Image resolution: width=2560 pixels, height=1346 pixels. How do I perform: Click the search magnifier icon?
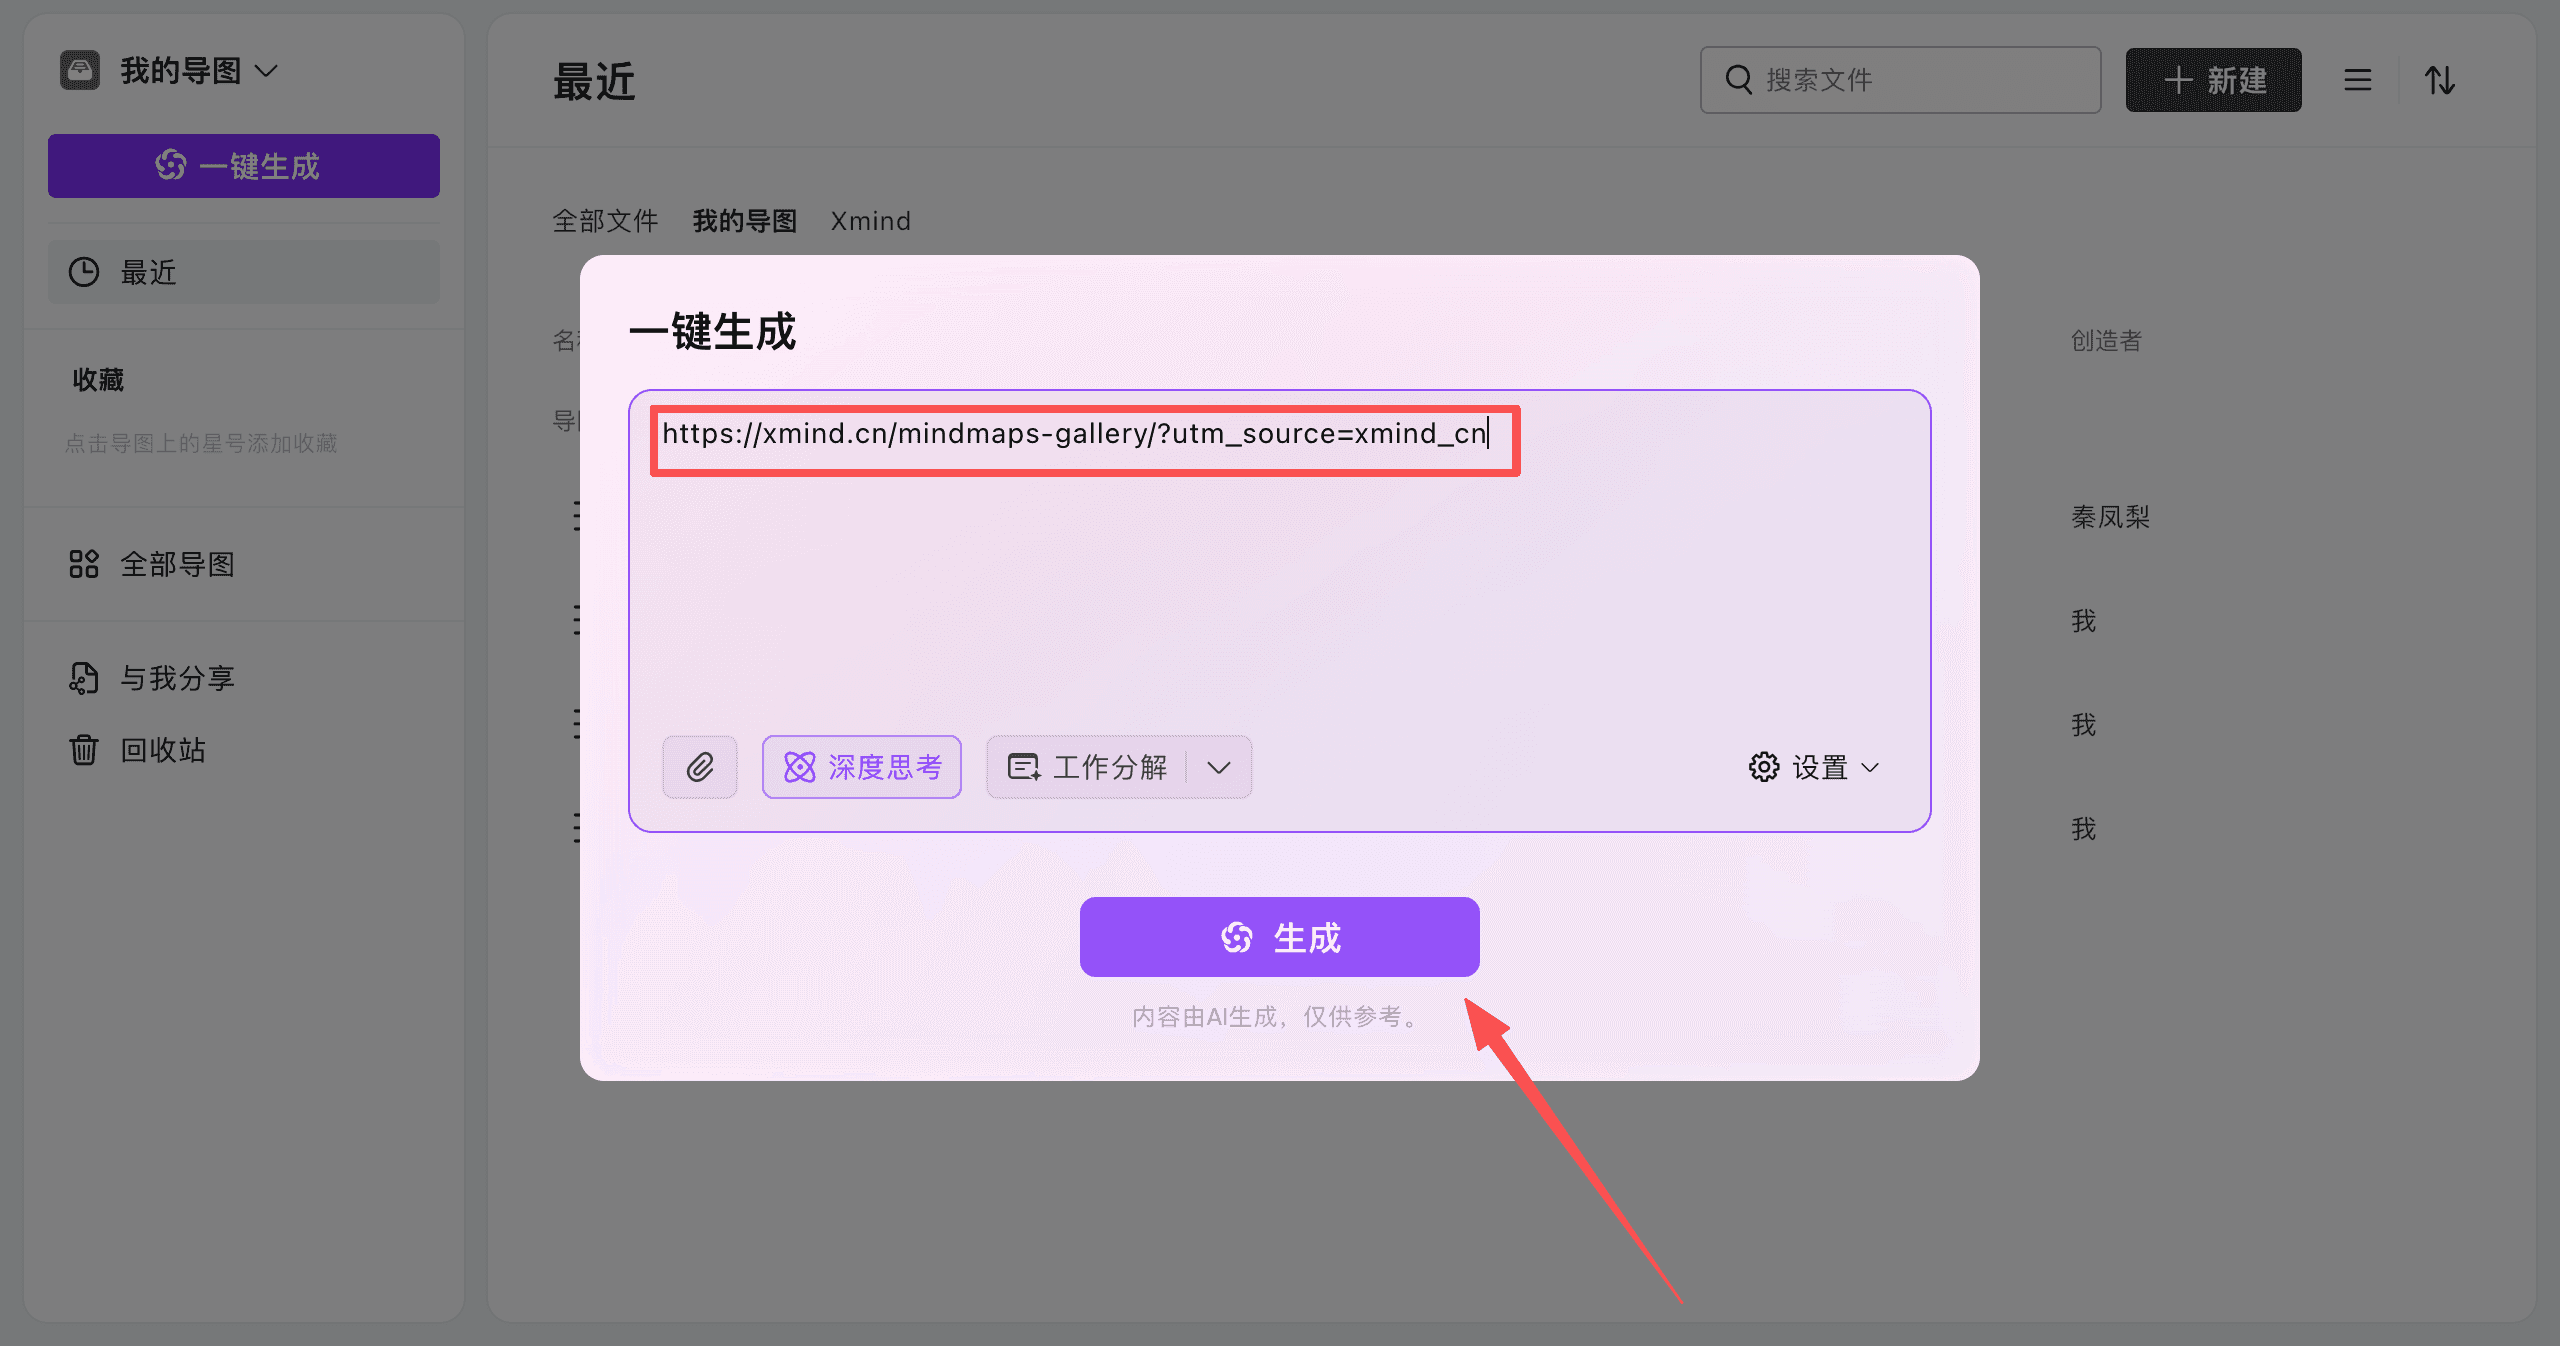click(1737, 79)
